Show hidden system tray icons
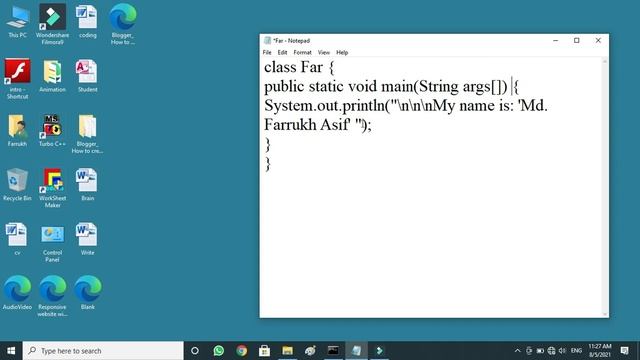 click(518, 351)
